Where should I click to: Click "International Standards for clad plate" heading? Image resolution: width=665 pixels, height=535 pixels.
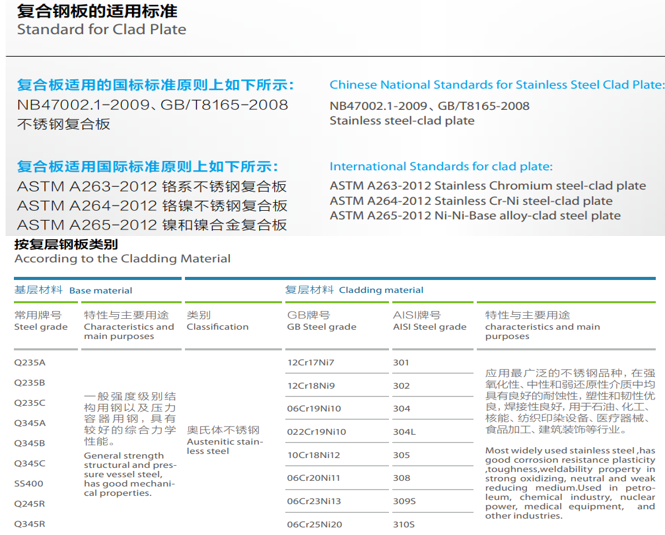[x=440, y=166]
